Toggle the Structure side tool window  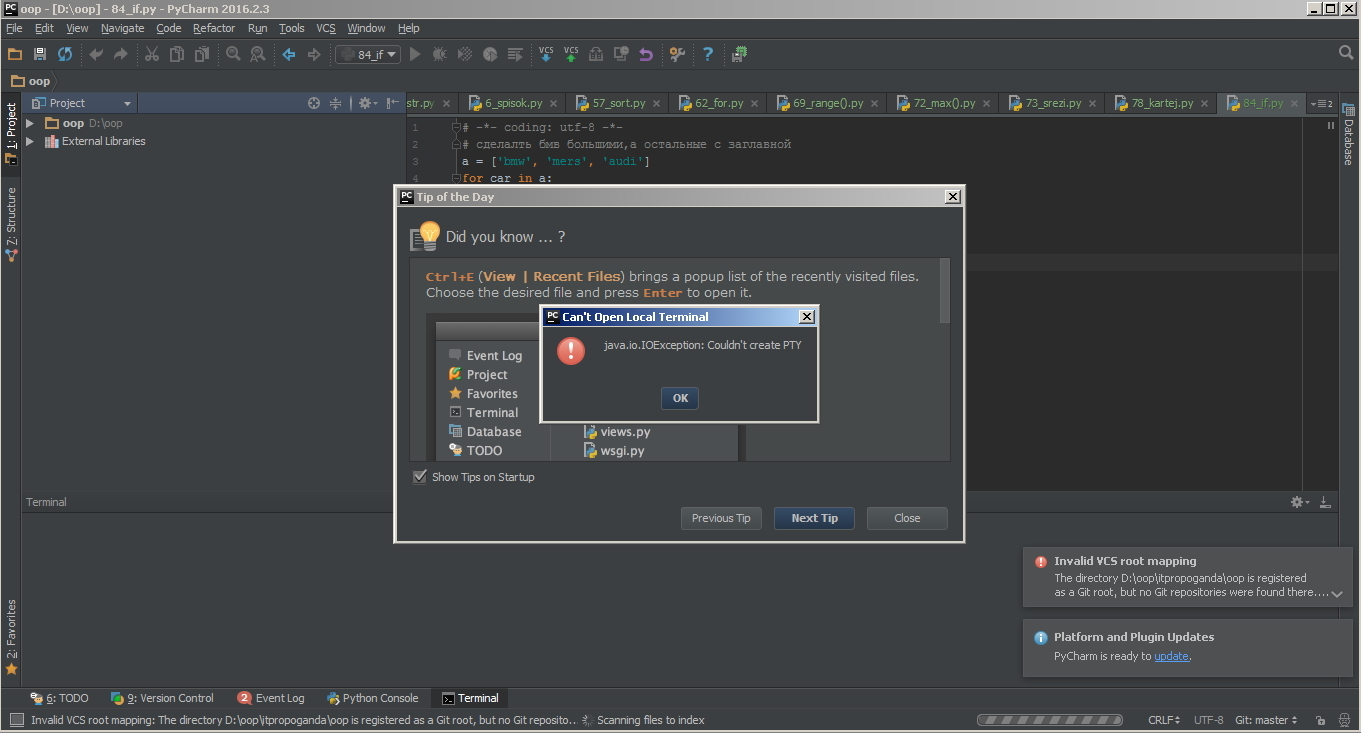pos(11,225)
